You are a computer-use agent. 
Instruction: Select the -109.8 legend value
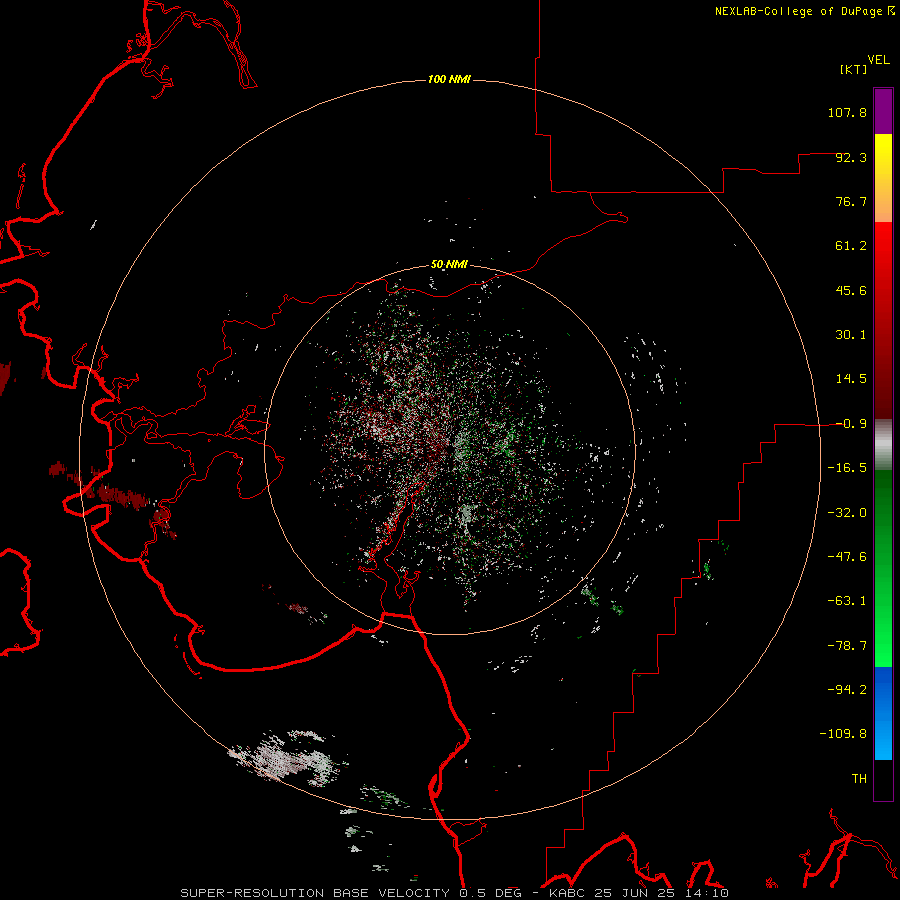pyautogui.click(x=843, y=734)
